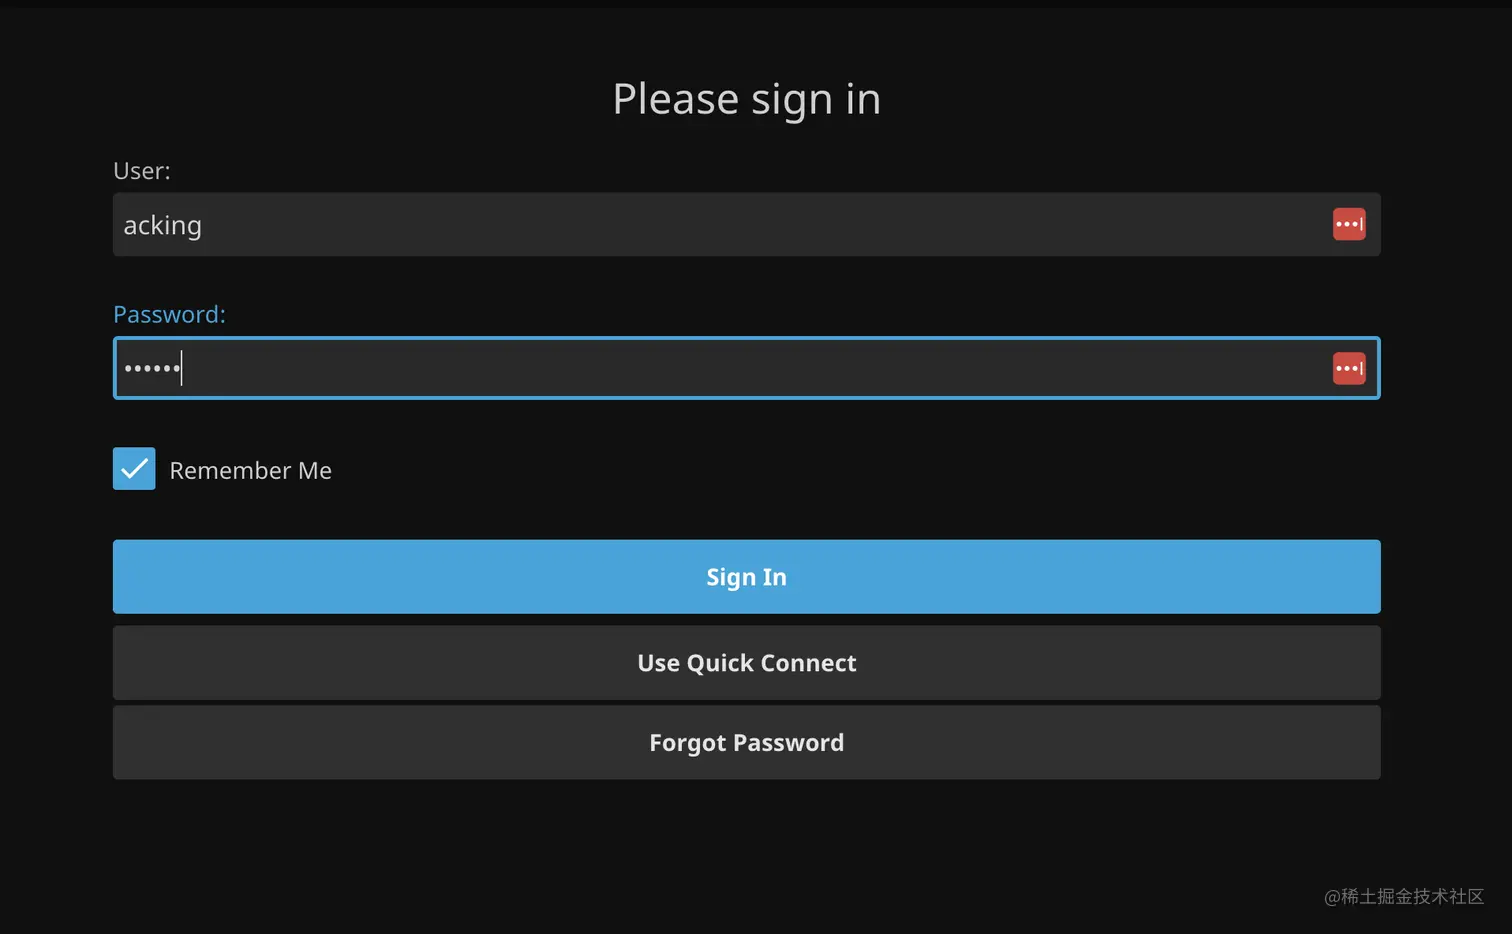The image size is (1512, 934).
Task: Click the Please sign in heading
Action: tap(746, 100)
